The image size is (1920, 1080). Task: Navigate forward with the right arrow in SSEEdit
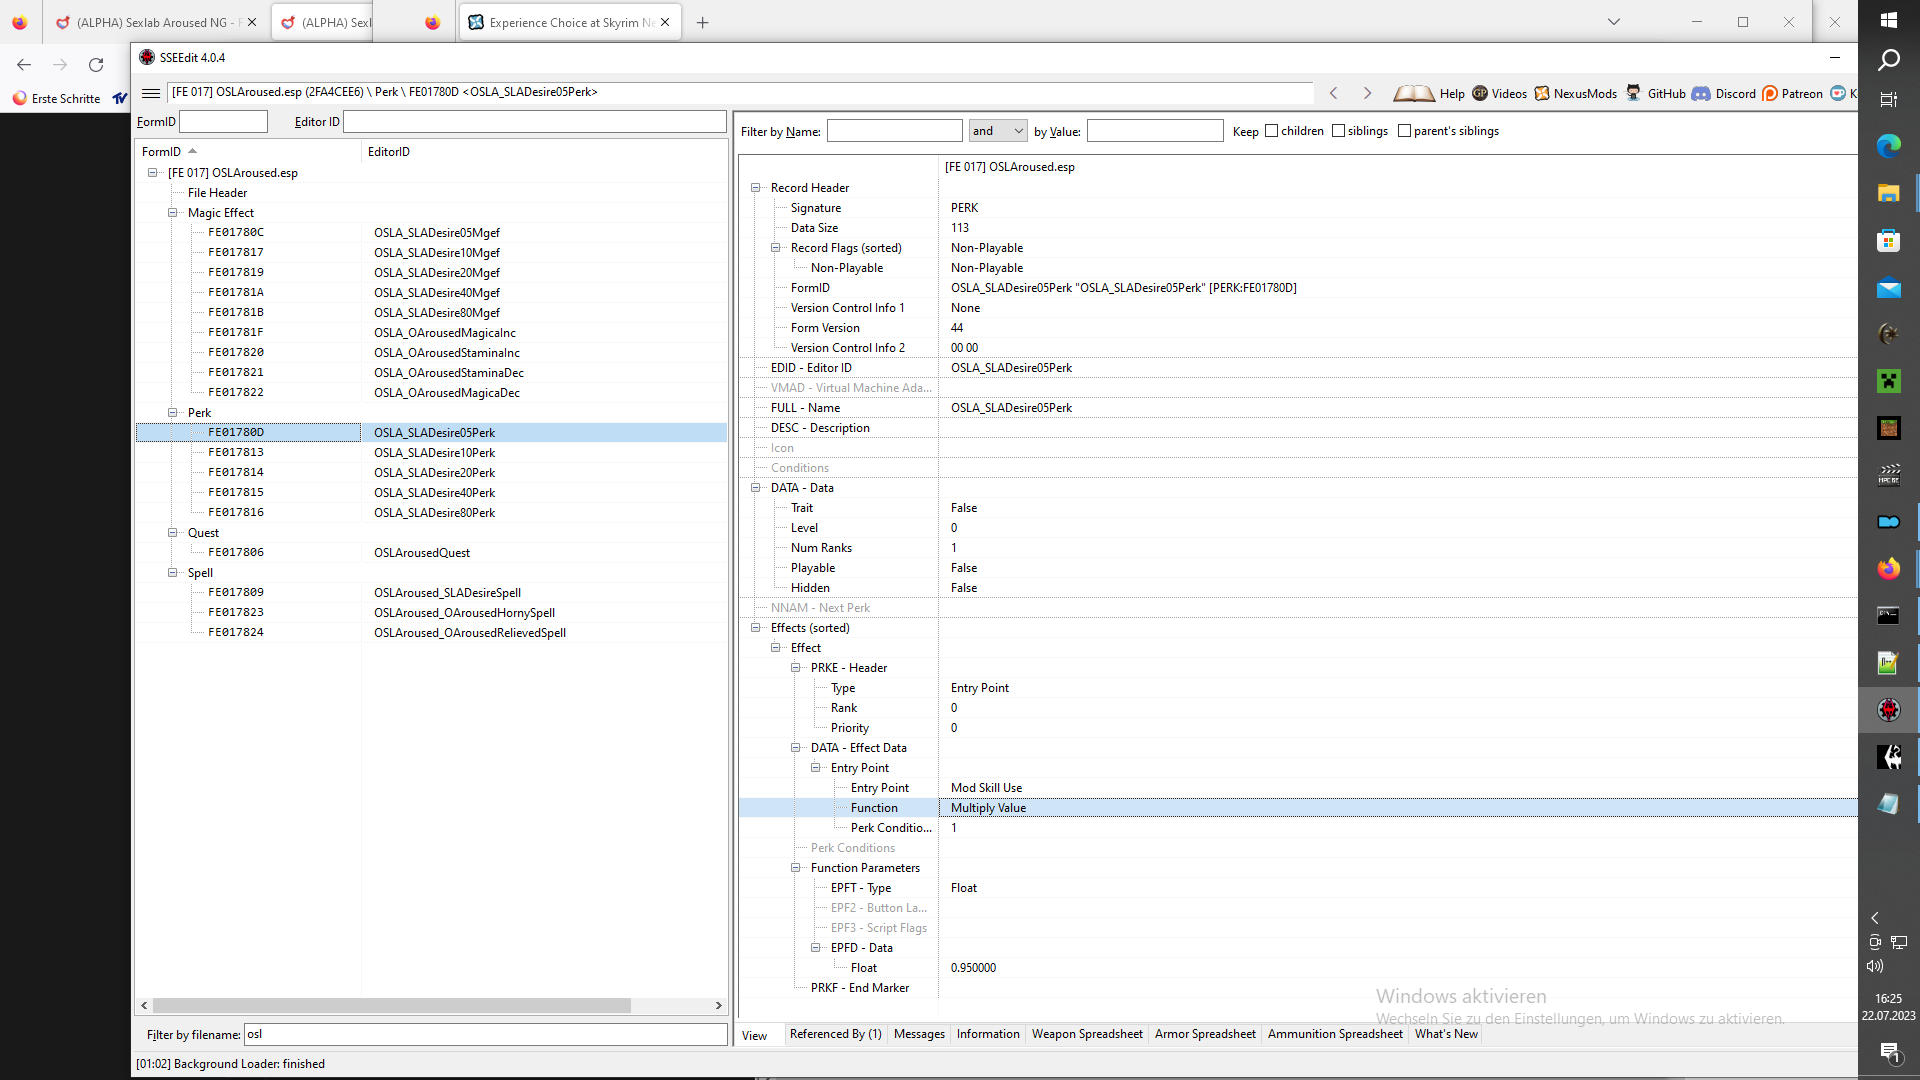click(1367, 93)
